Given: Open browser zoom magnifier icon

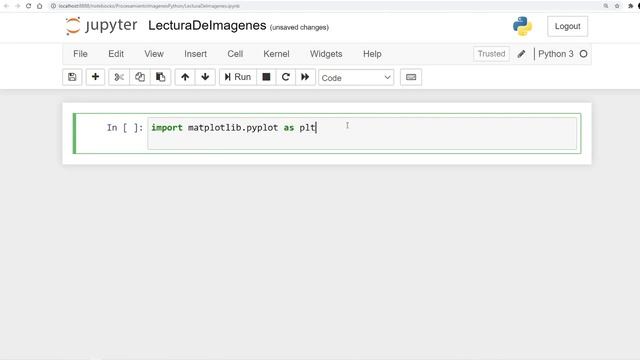Looking at the screenshot, I should pos(606,6).
